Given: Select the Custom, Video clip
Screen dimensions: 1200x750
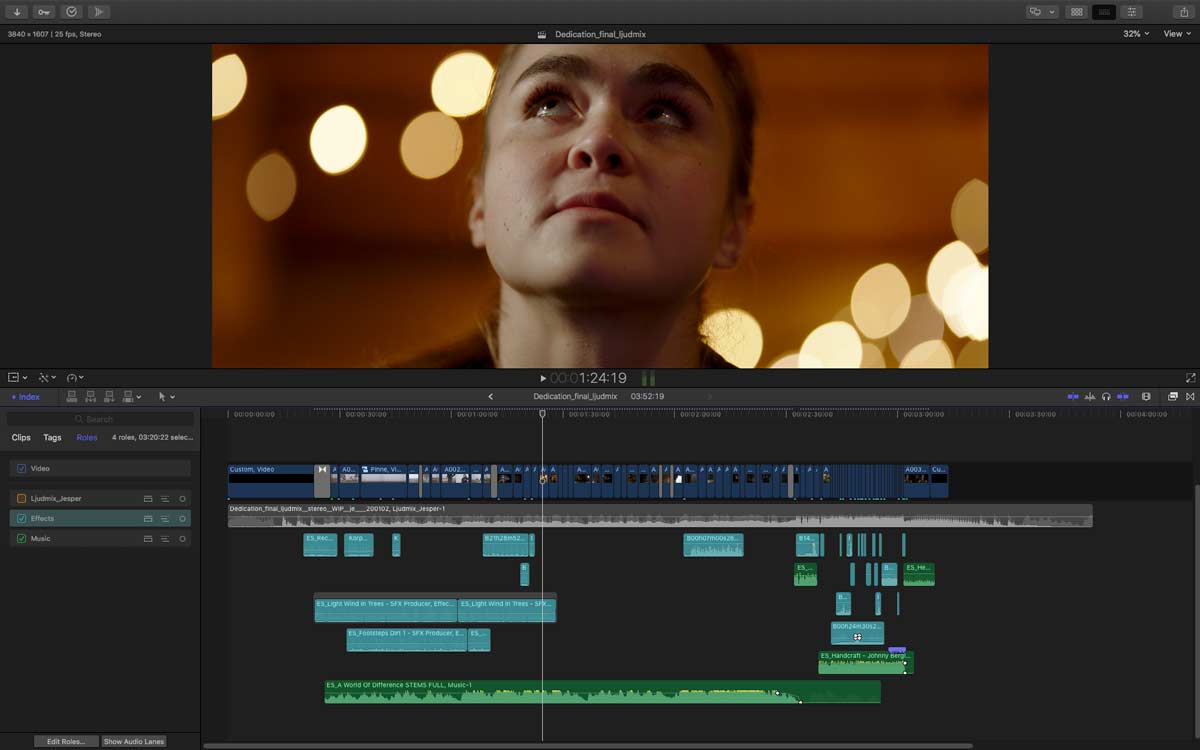Looking at the screenshot, I should click(271, 480).
